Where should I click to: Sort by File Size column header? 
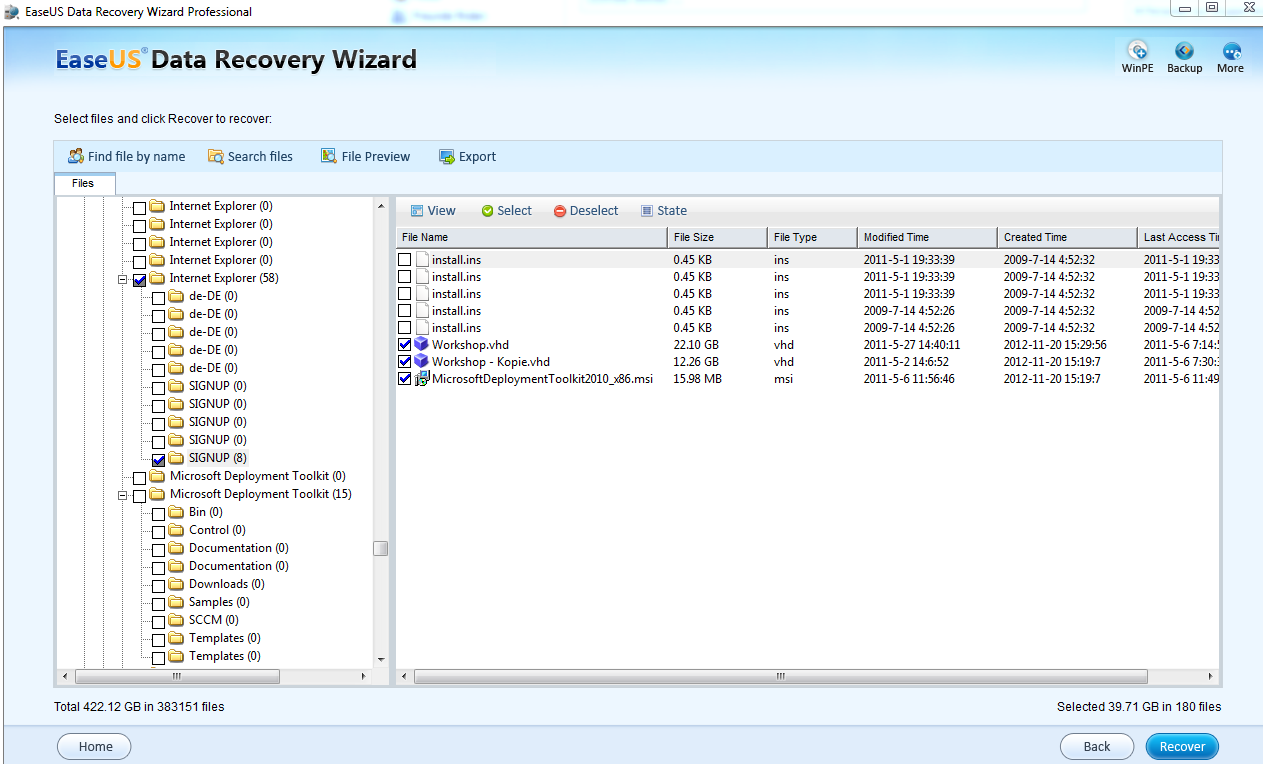(717, 237)
